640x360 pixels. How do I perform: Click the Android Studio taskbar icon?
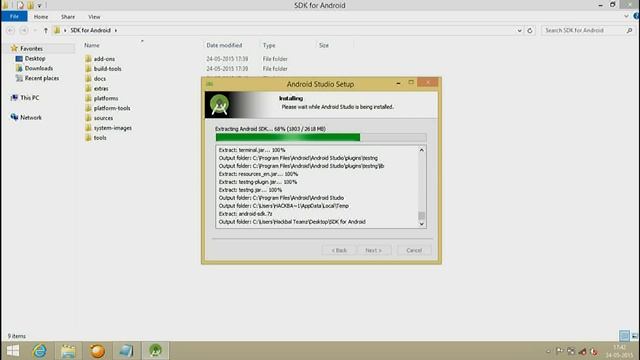pyautogui.click(x=155, y=351)
